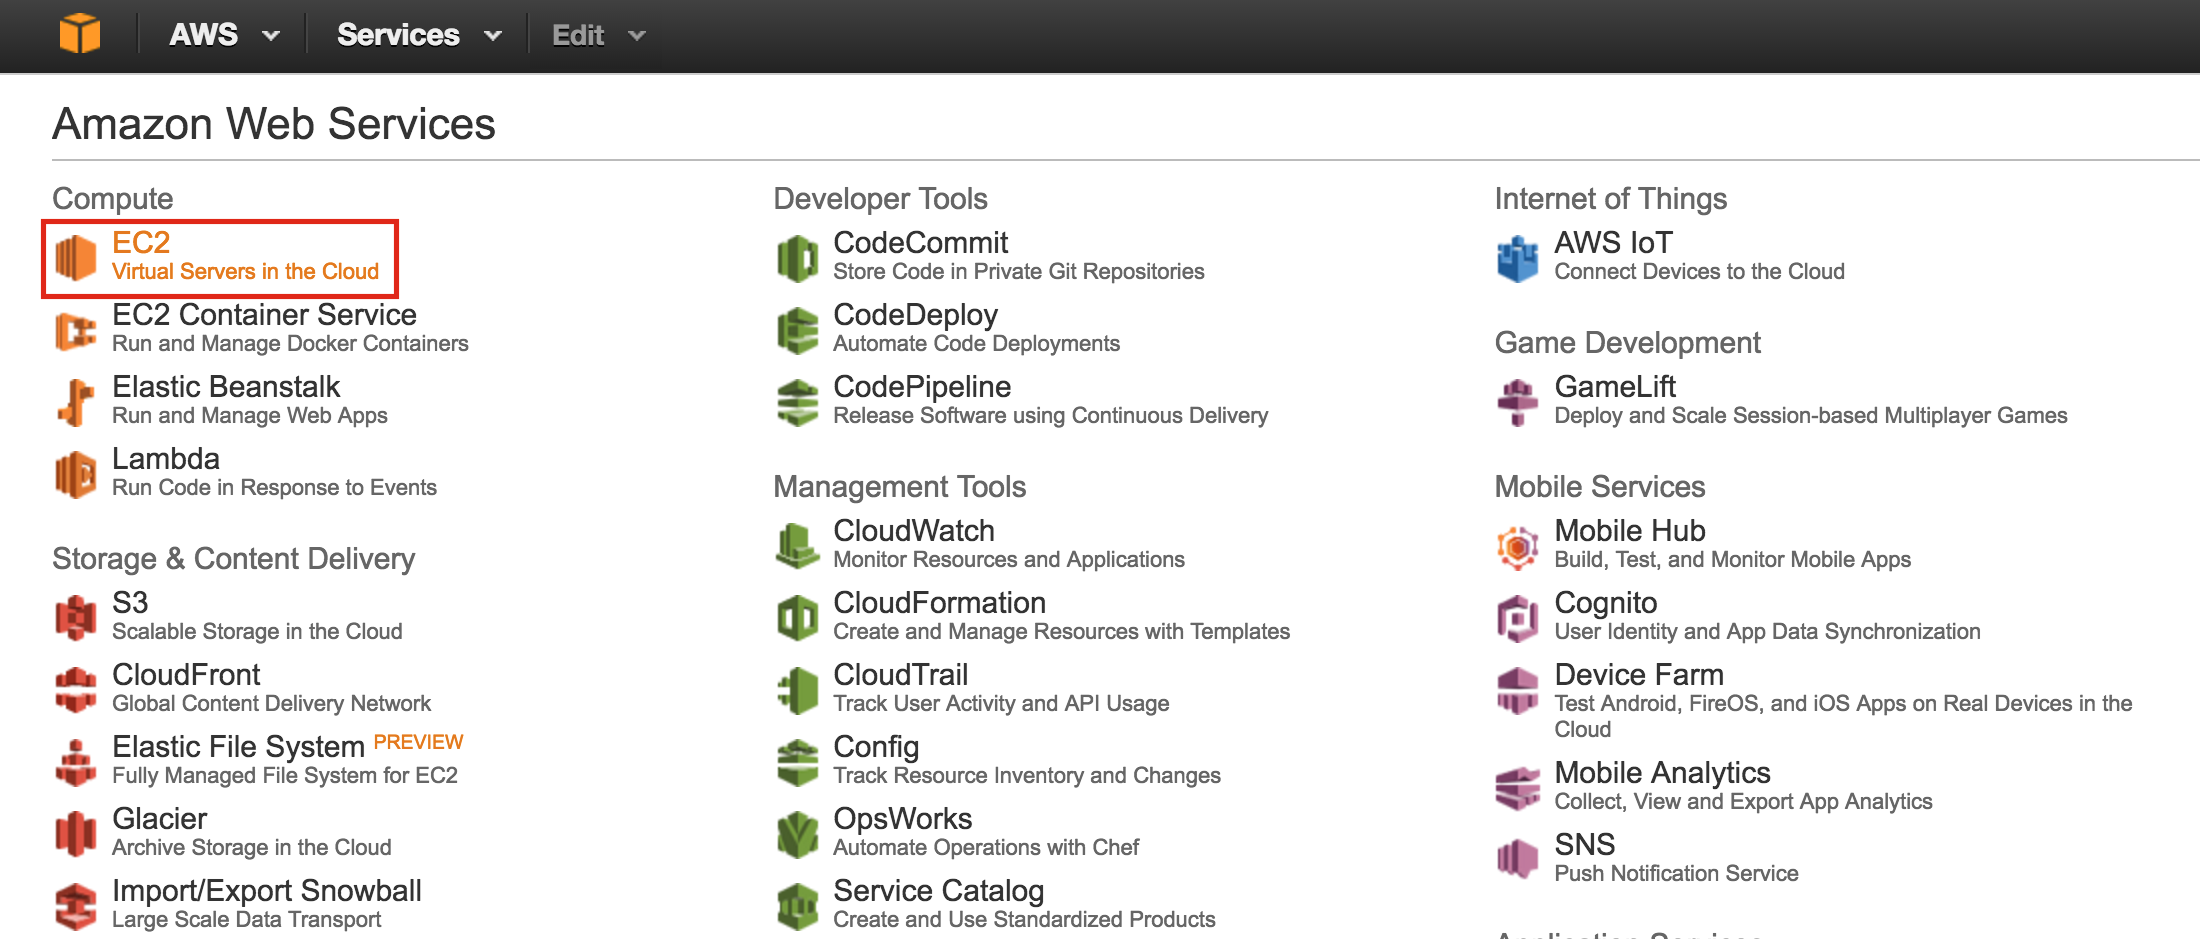Open the EC2 link

click(x=141, y=242)
